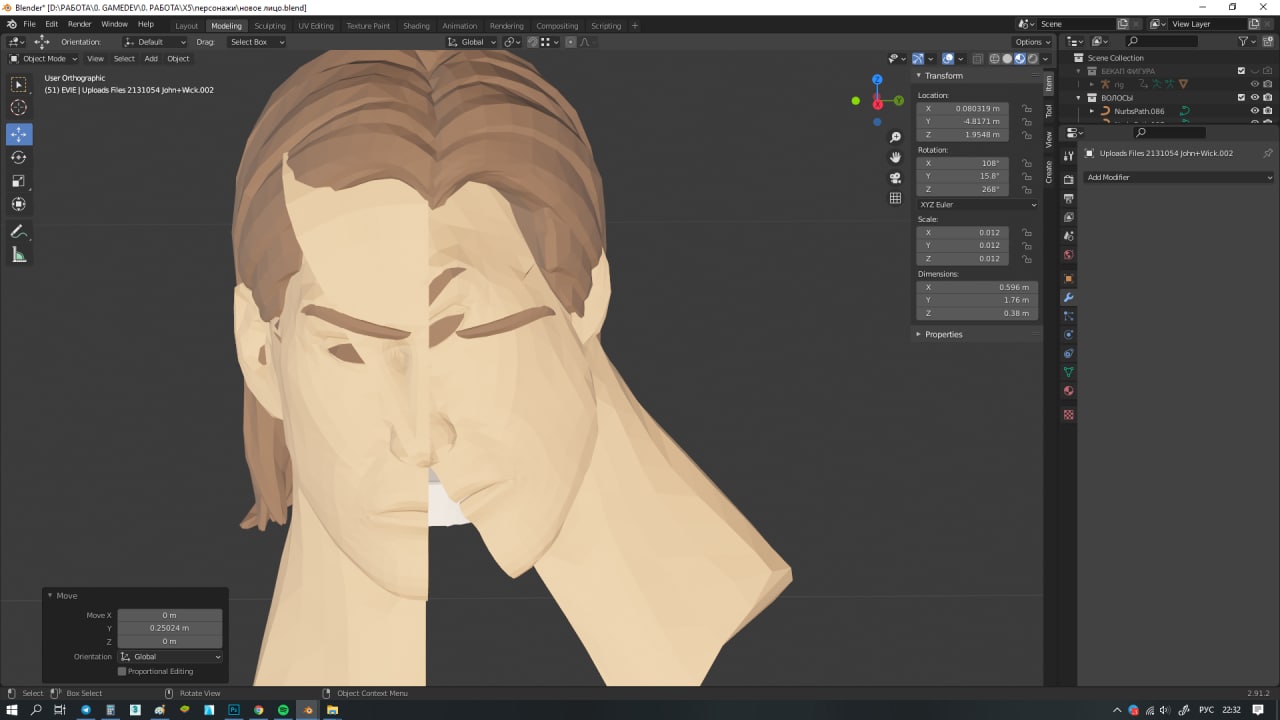Switch to the Sculpting workspace tab
This screenshot has width=1280, height=720.
[270, 25]
